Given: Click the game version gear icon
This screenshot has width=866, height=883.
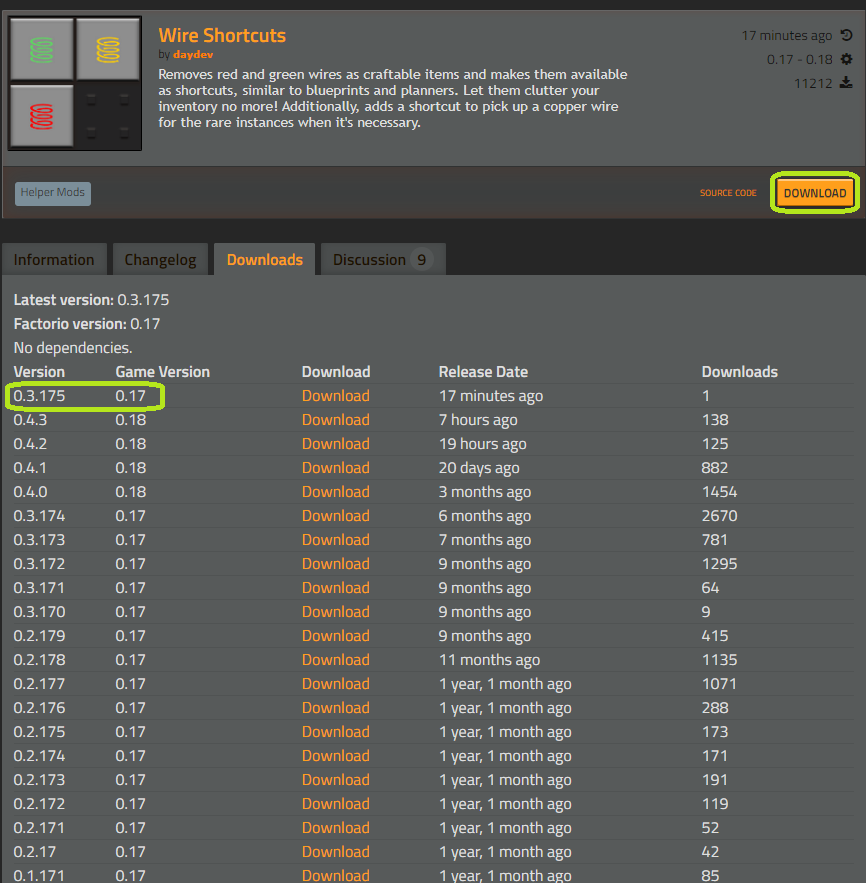Looking at the screenshot, I should coord(846,60).
